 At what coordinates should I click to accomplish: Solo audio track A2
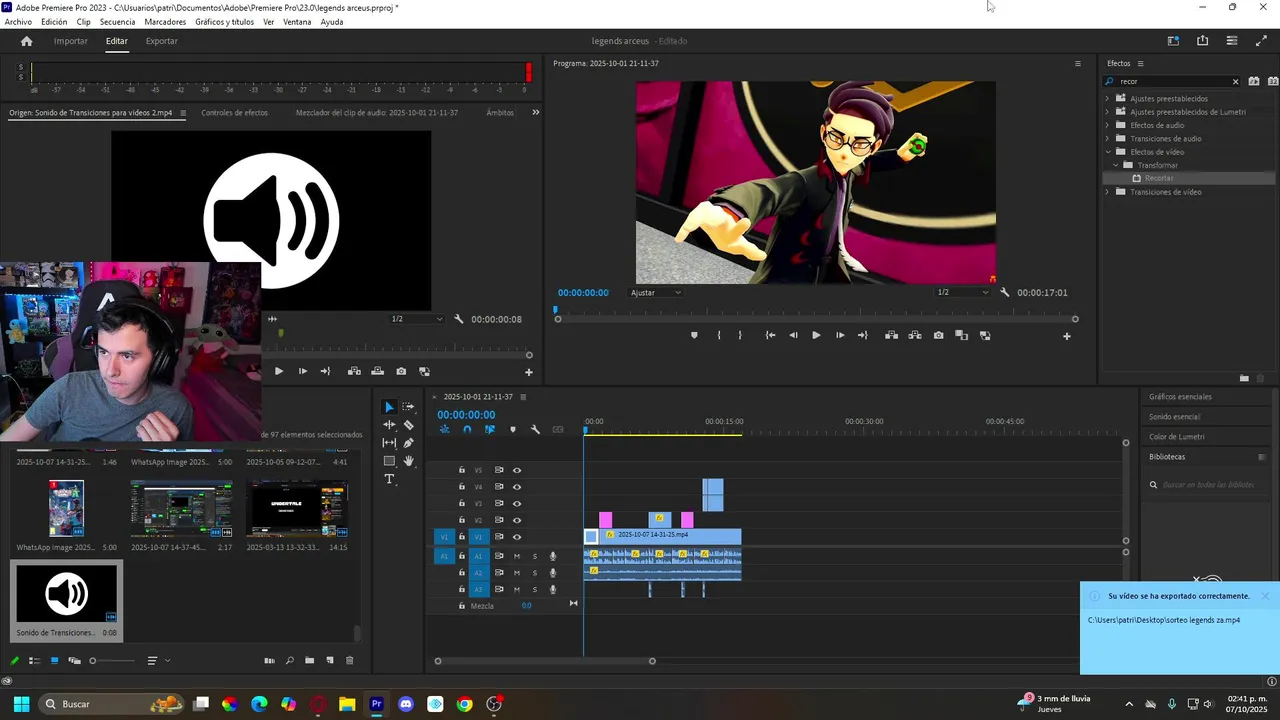(x=534, y=573)
